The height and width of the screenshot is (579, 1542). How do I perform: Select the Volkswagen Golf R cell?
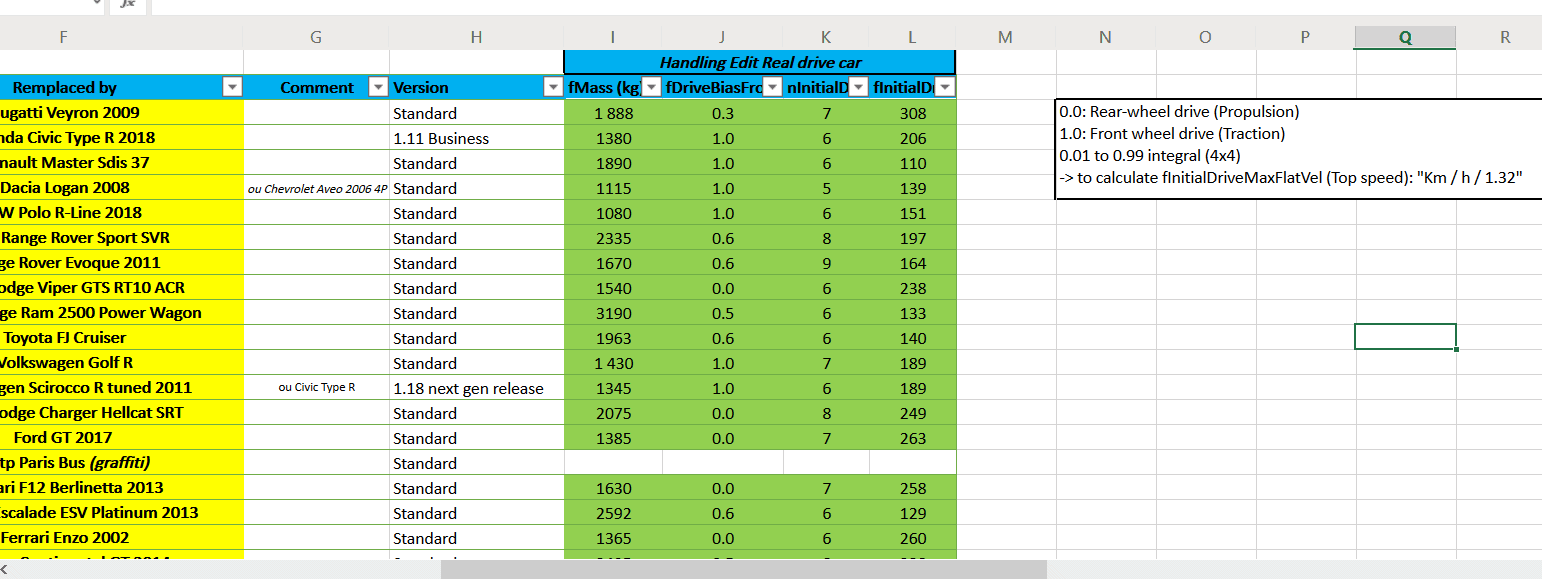tap(121, 363)
